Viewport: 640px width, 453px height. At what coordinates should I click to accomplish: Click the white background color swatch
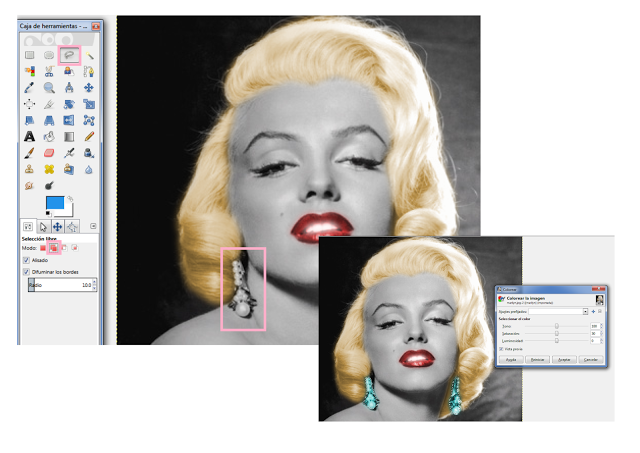click(x=68, y=212)
